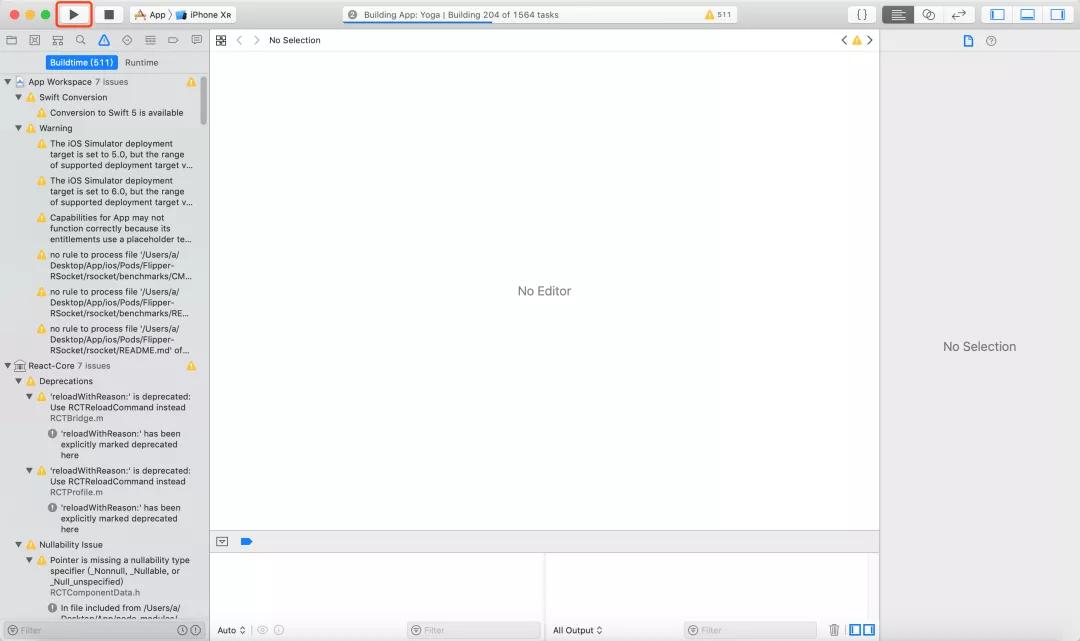Toggle recently modified issues filter

coord(183,630)
